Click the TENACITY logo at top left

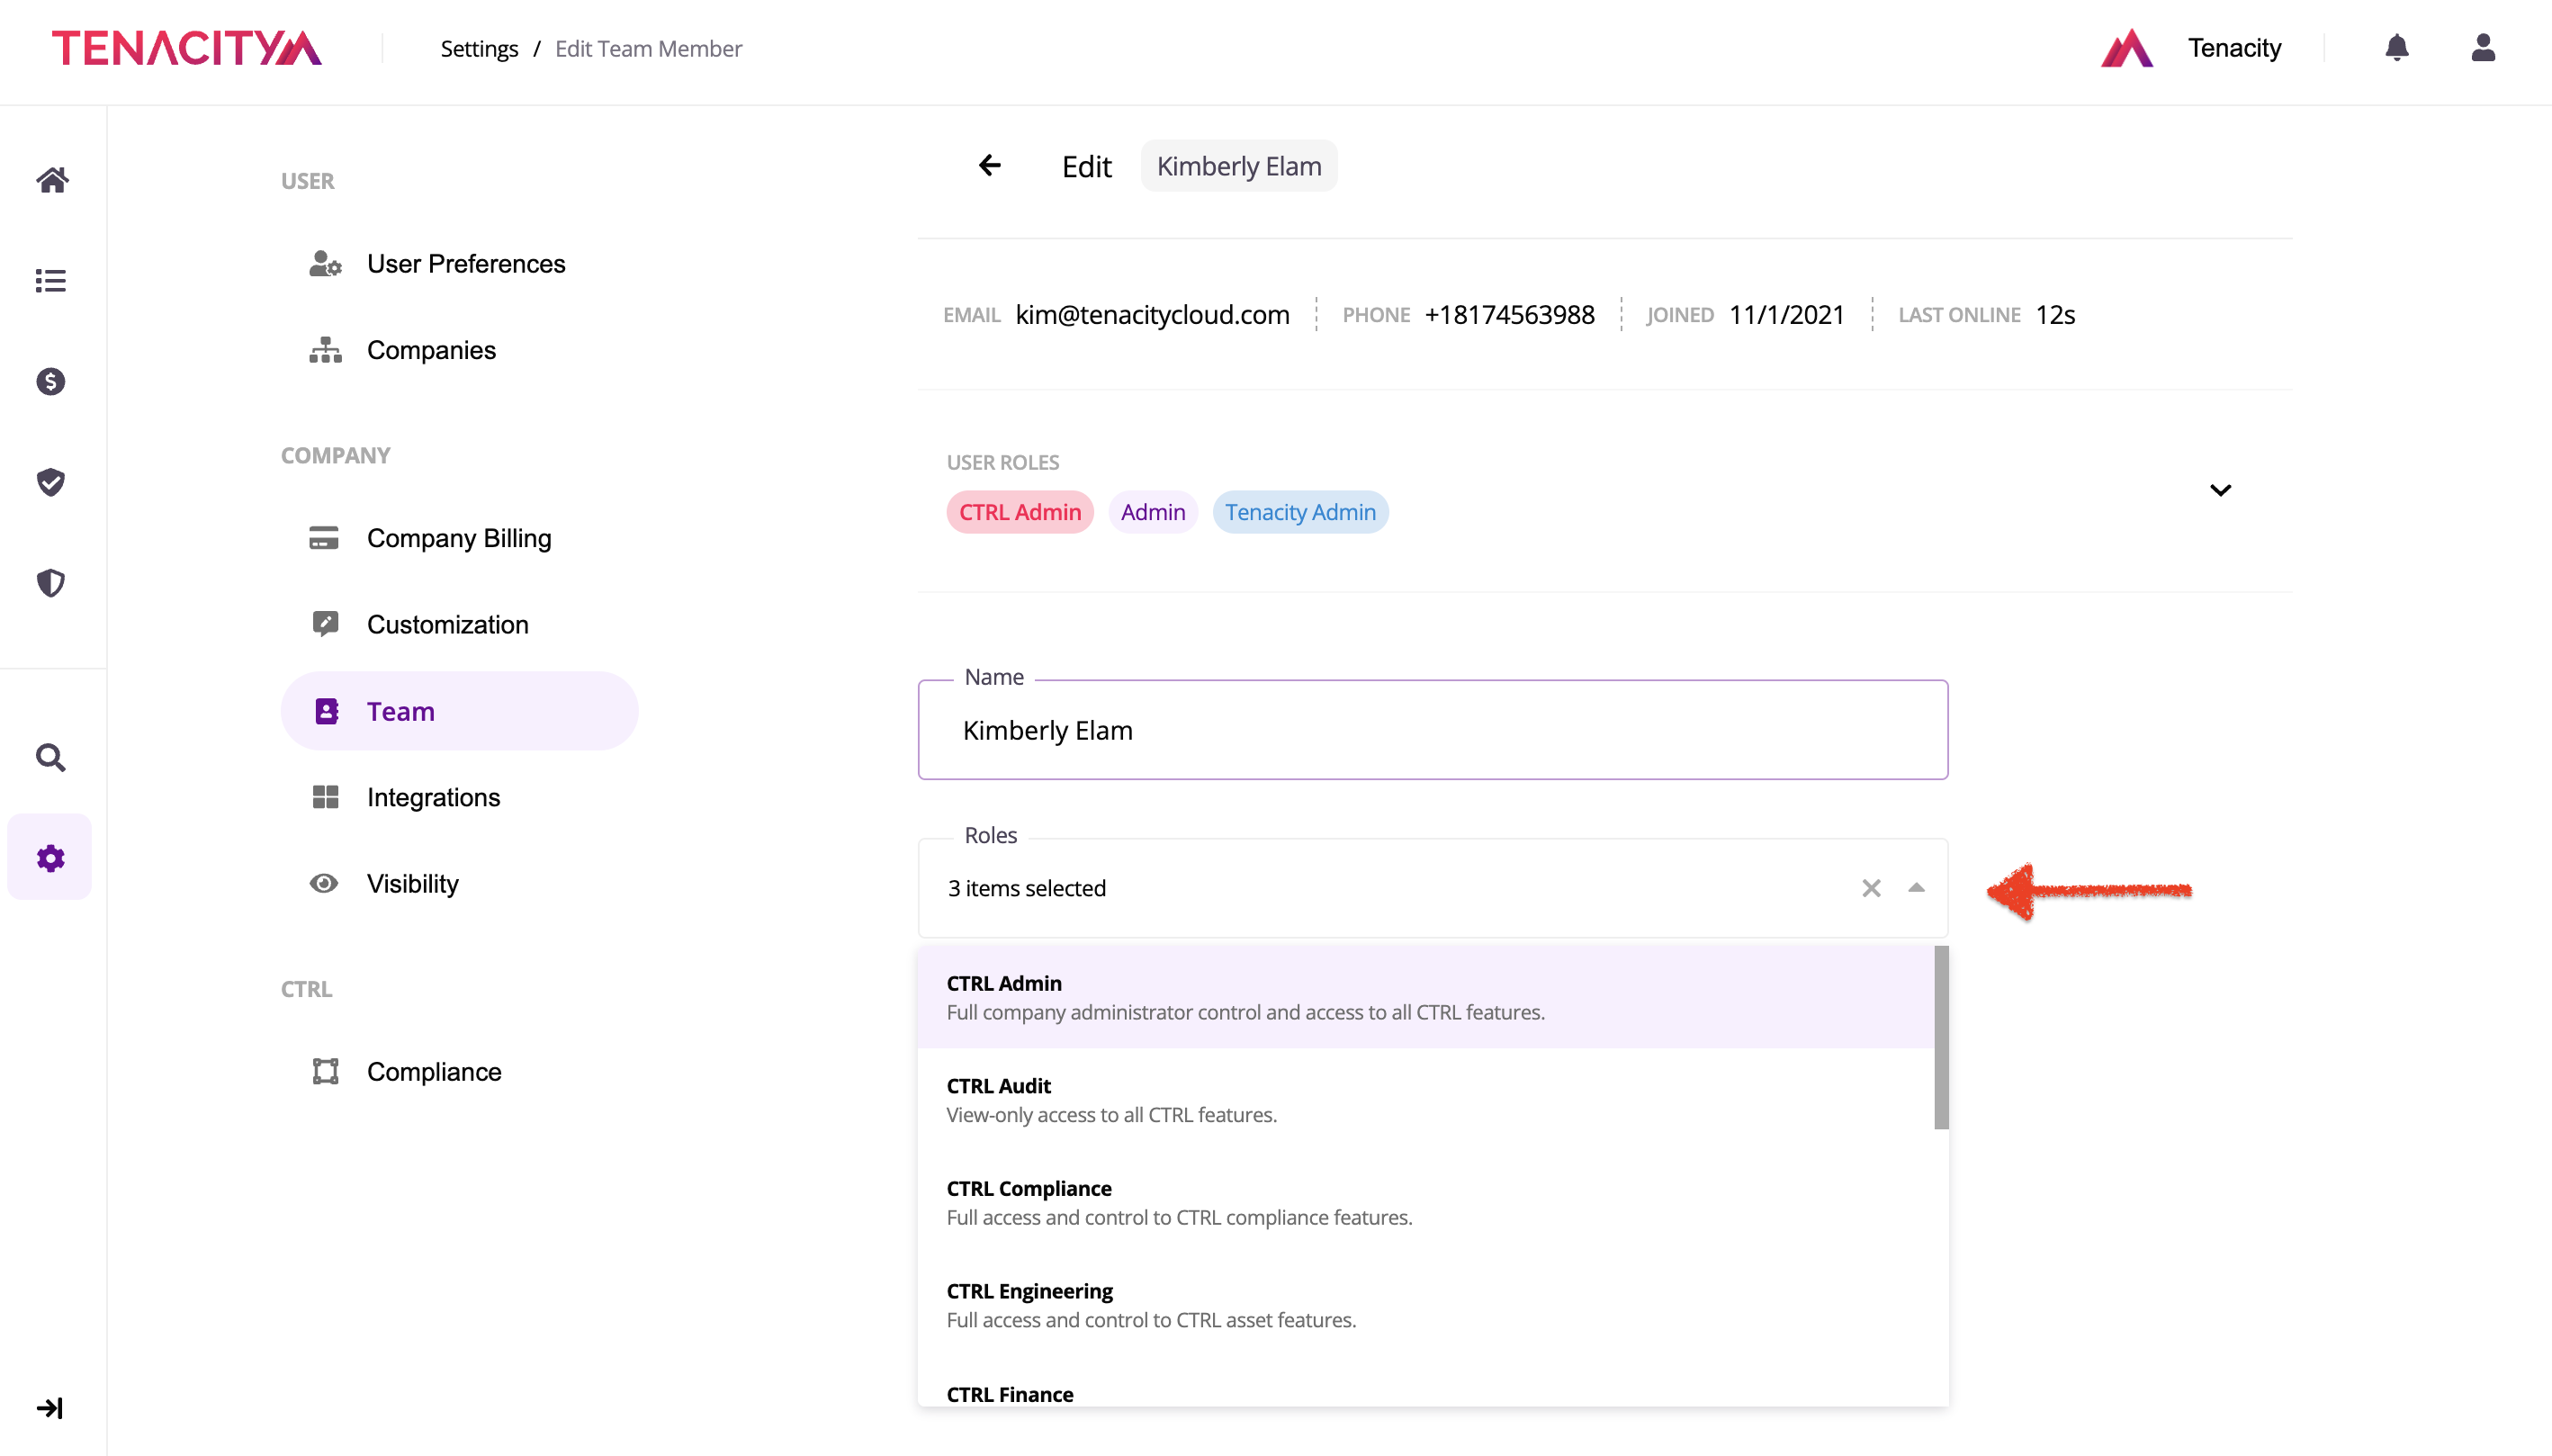pyautogui.click(x=187, y=48)
